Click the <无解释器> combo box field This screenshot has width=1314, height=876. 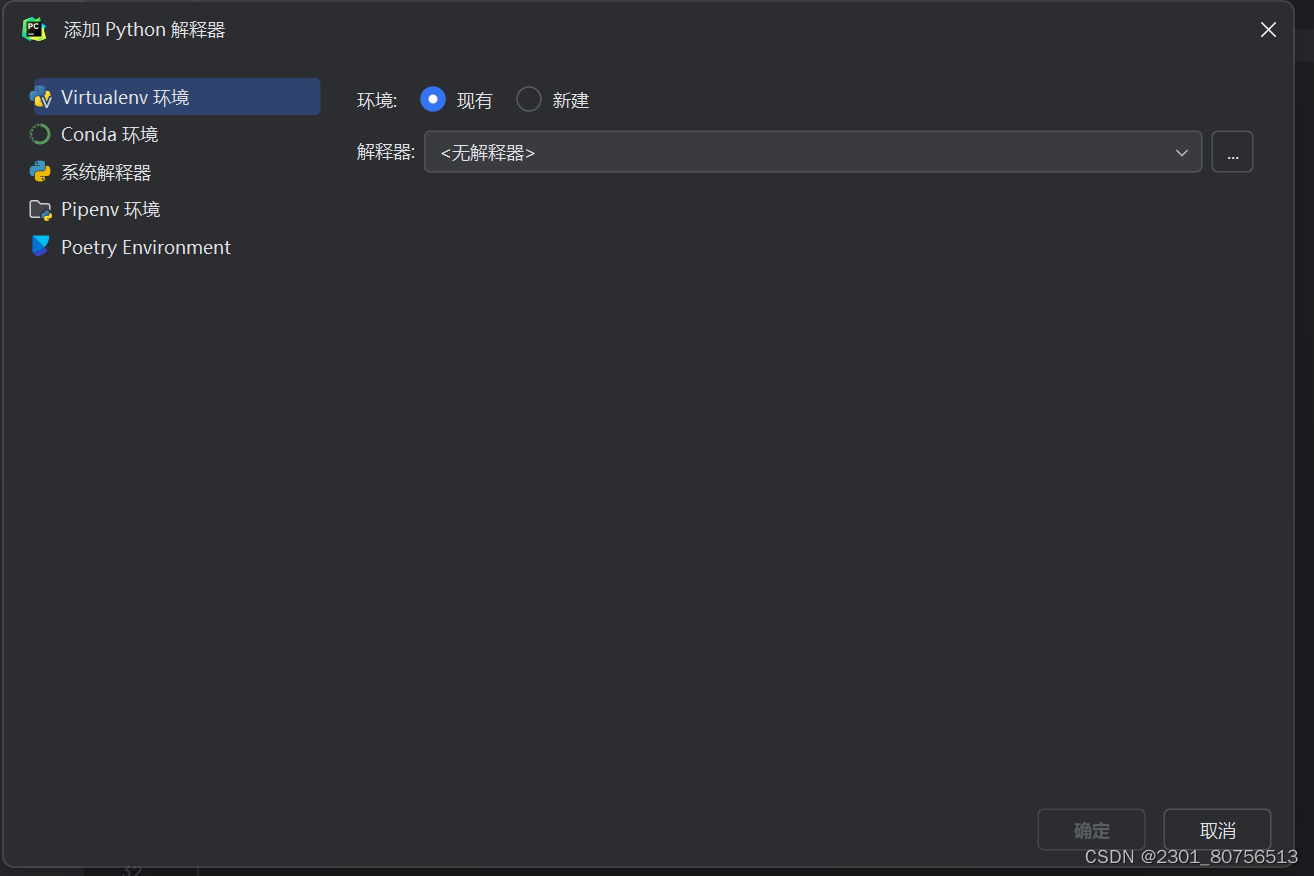pos(813,152)
